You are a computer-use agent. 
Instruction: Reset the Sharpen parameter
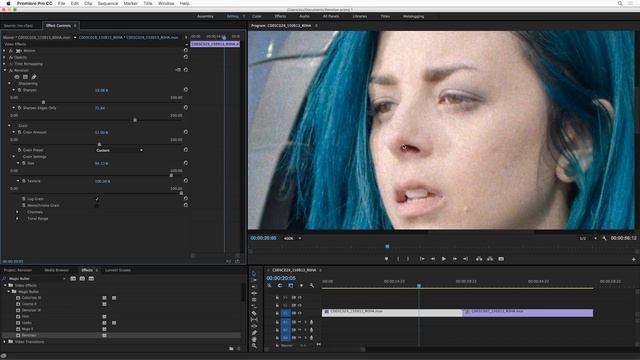click(186, 89)
